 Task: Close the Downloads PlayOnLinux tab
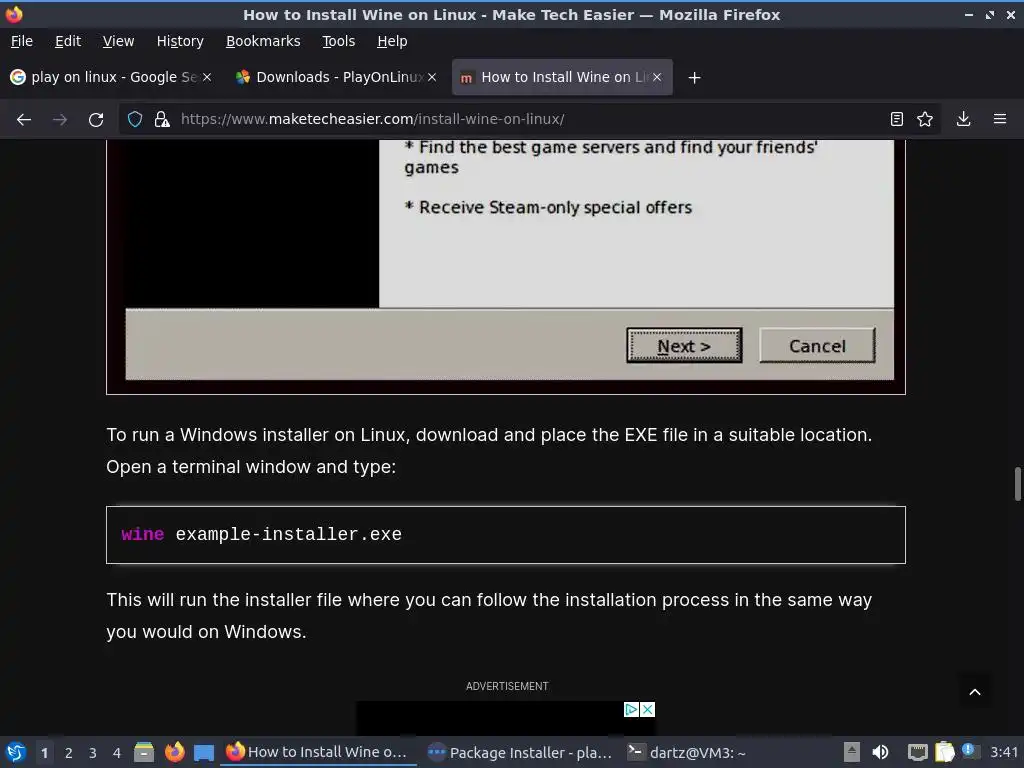pos(432,77)
